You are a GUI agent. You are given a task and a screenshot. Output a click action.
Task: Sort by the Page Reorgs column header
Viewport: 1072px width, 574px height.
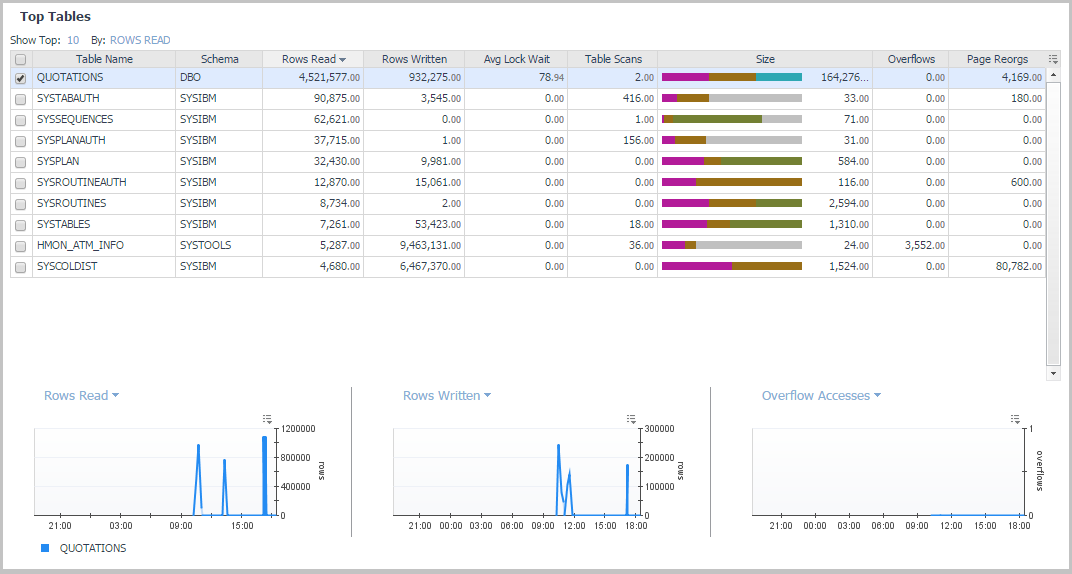click(996, 59)
